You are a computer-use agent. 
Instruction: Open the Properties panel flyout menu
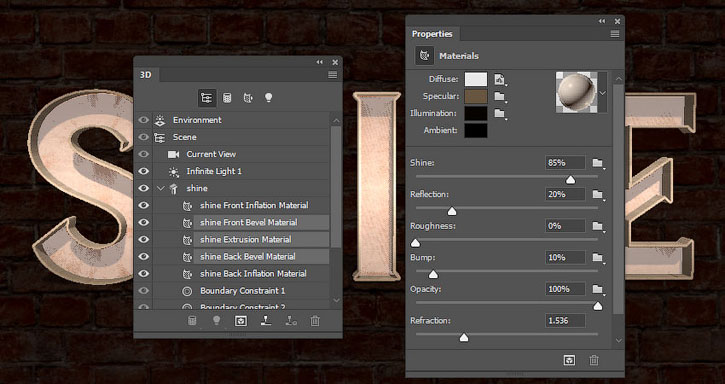[614, 34]
